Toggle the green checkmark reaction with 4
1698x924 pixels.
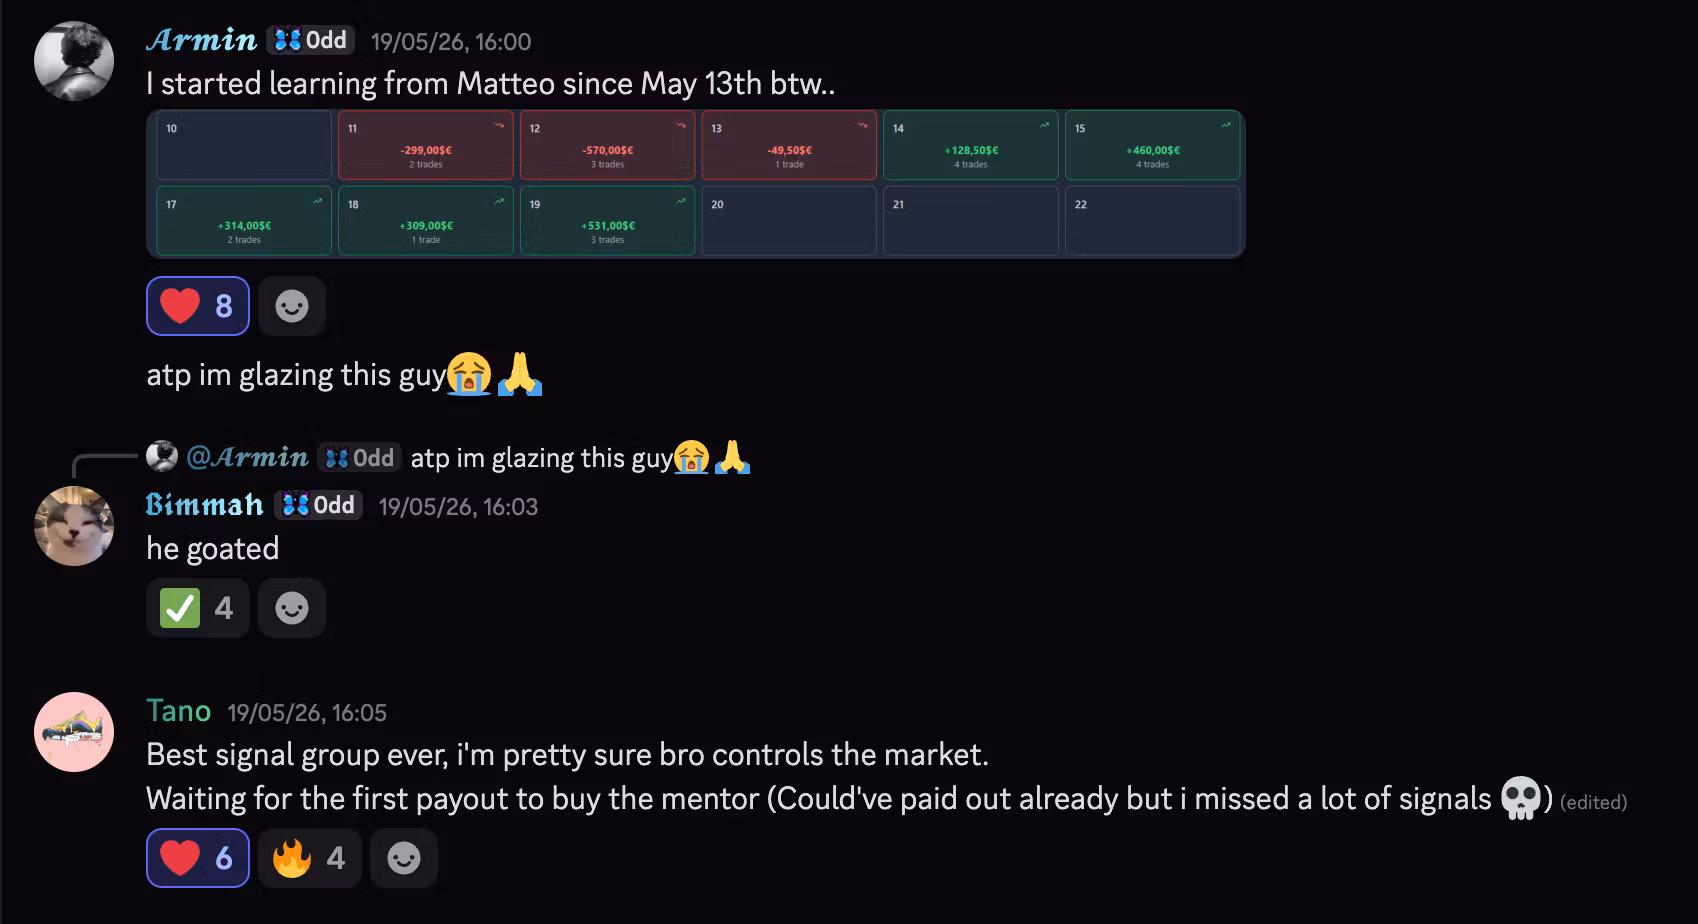click(198, 608)
